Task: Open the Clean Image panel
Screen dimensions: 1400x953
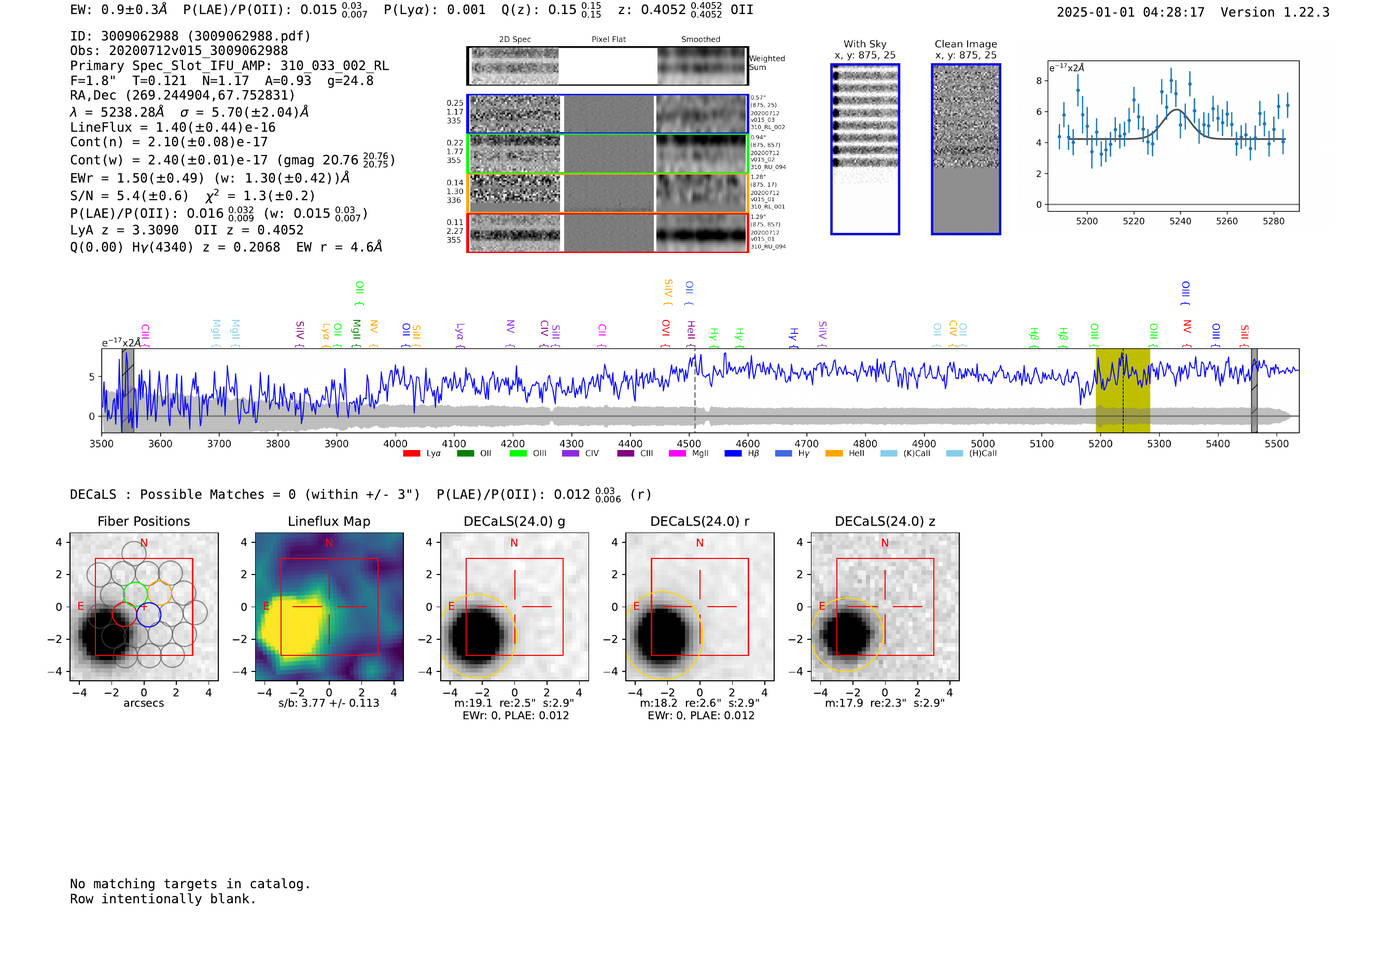Action: pyautogui.click(x=966, y=149)
